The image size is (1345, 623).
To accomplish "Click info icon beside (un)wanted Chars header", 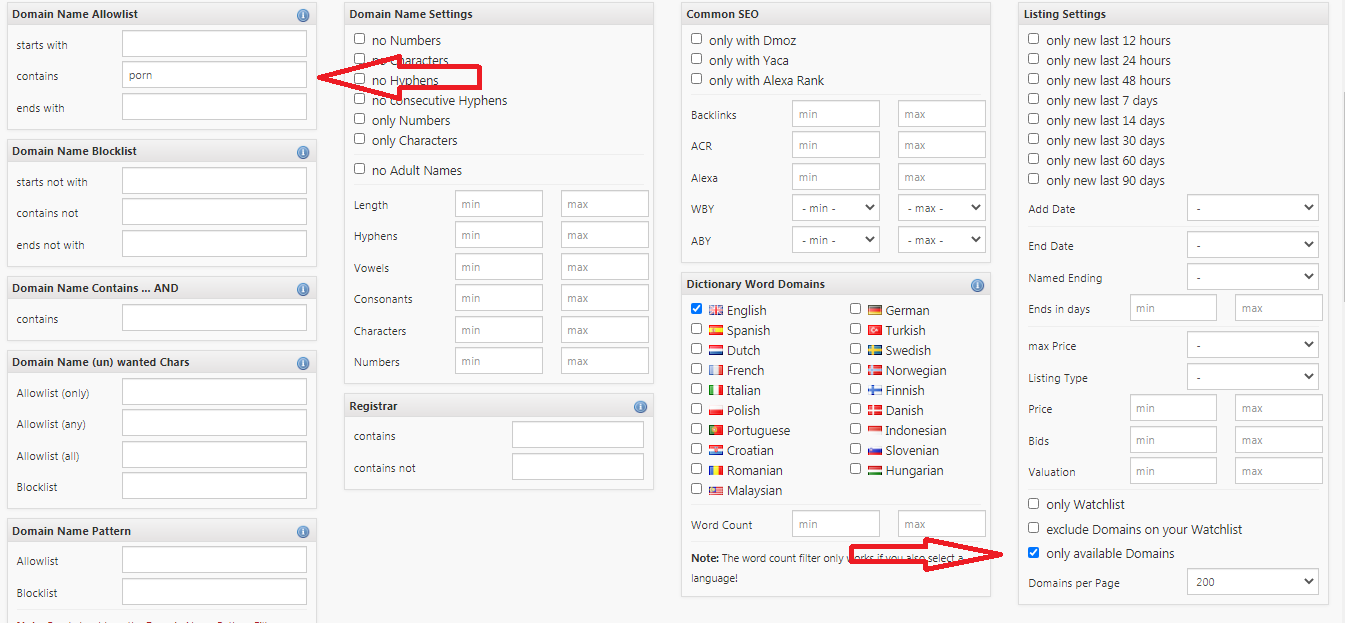I will click(x=303, y=363).
